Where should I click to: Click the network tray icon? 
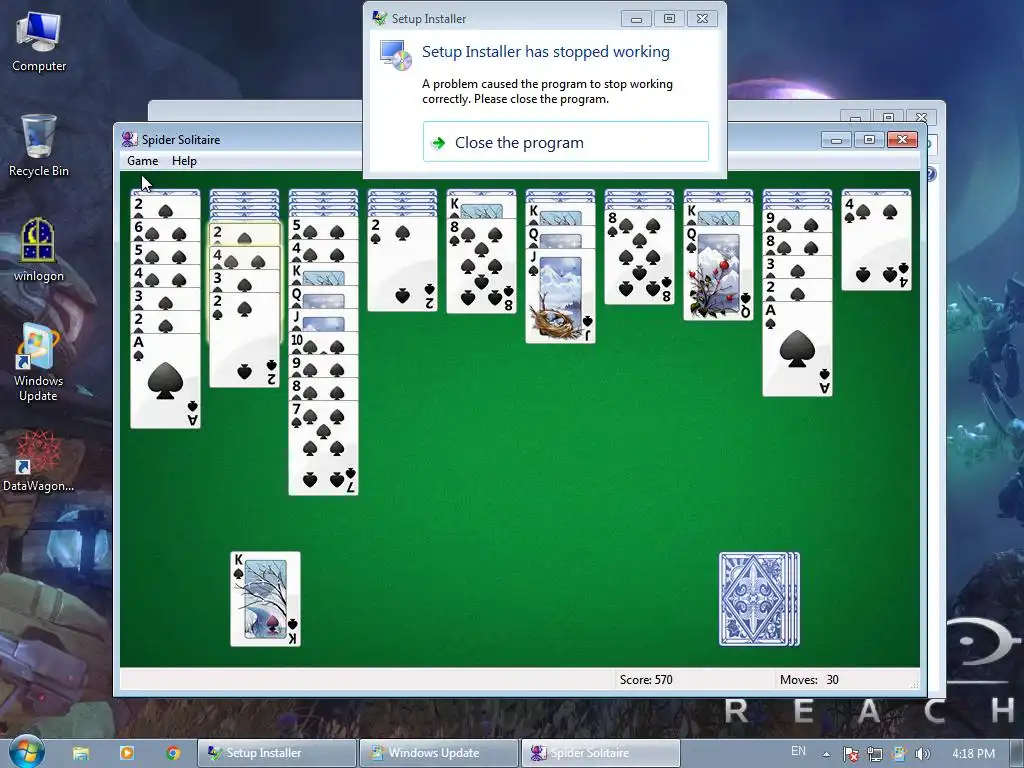pyautogui.click(x=875, y=754)
